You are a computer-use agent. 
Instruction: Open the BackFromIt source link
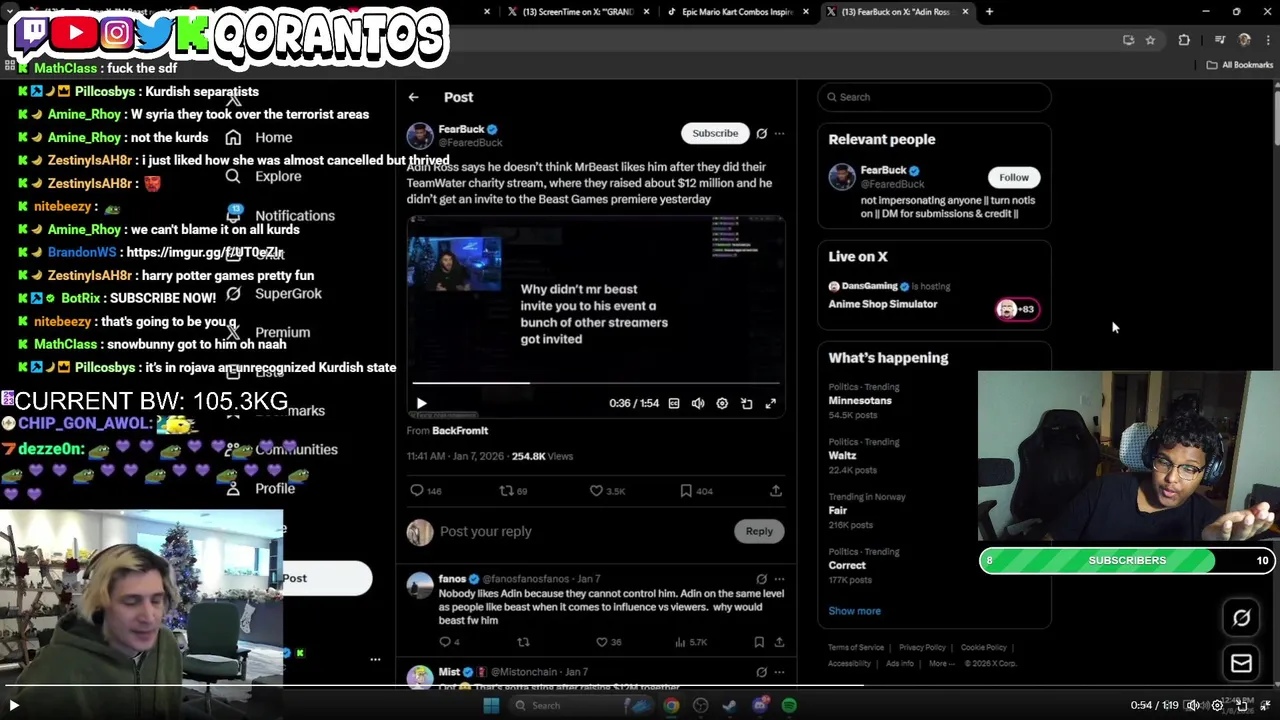pos(460,430)
